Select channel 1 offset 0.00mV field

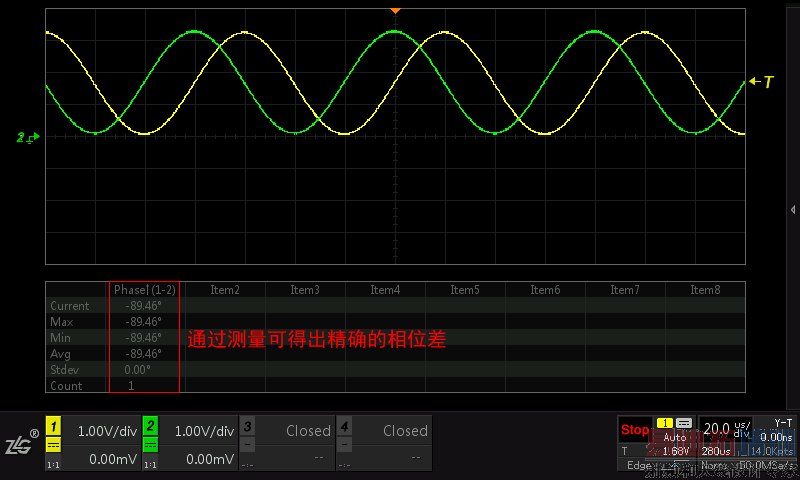[x=113, y=460]
